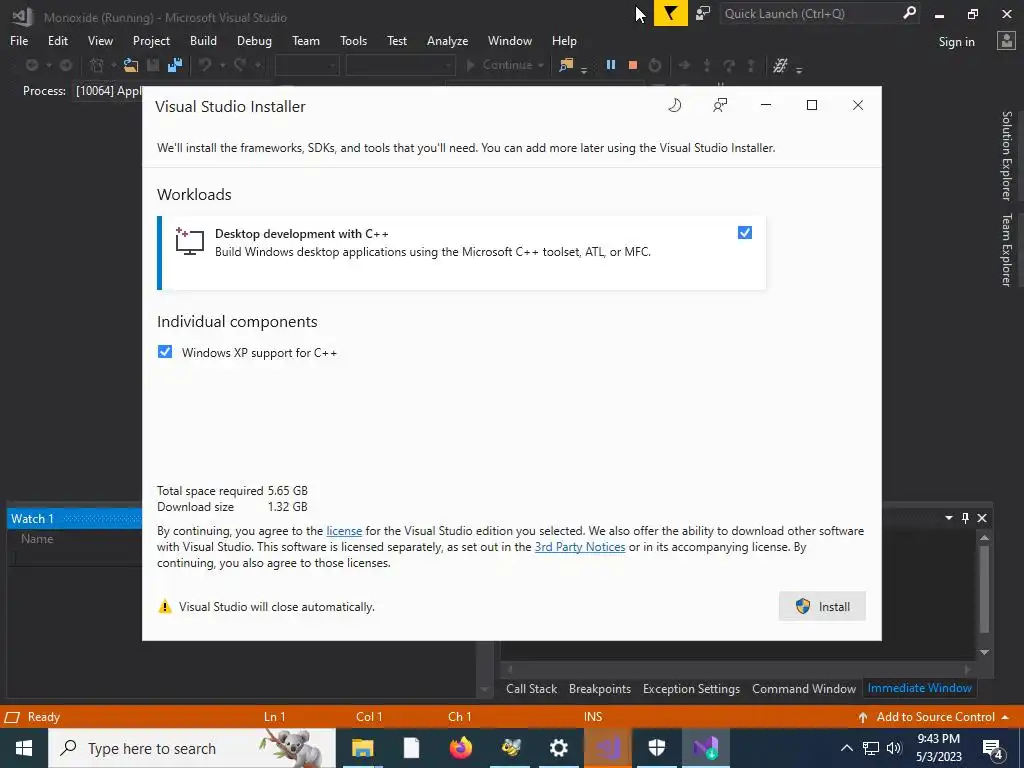Screen dimensions: 1024x768
Task: Click the Save All icon
Action: pyautogui.click(x=174, y=65)
